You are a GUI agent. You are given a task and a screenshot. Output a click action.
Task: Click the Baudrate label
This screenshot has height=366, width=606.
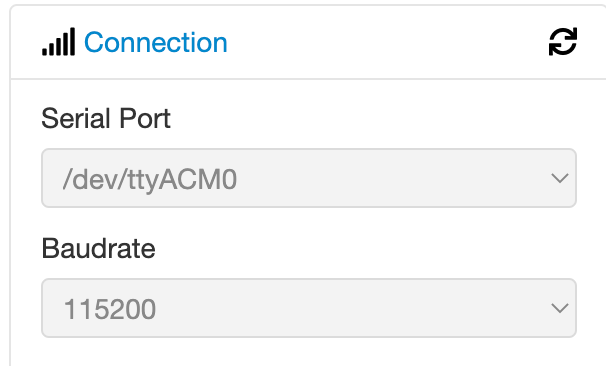point(98,248)
